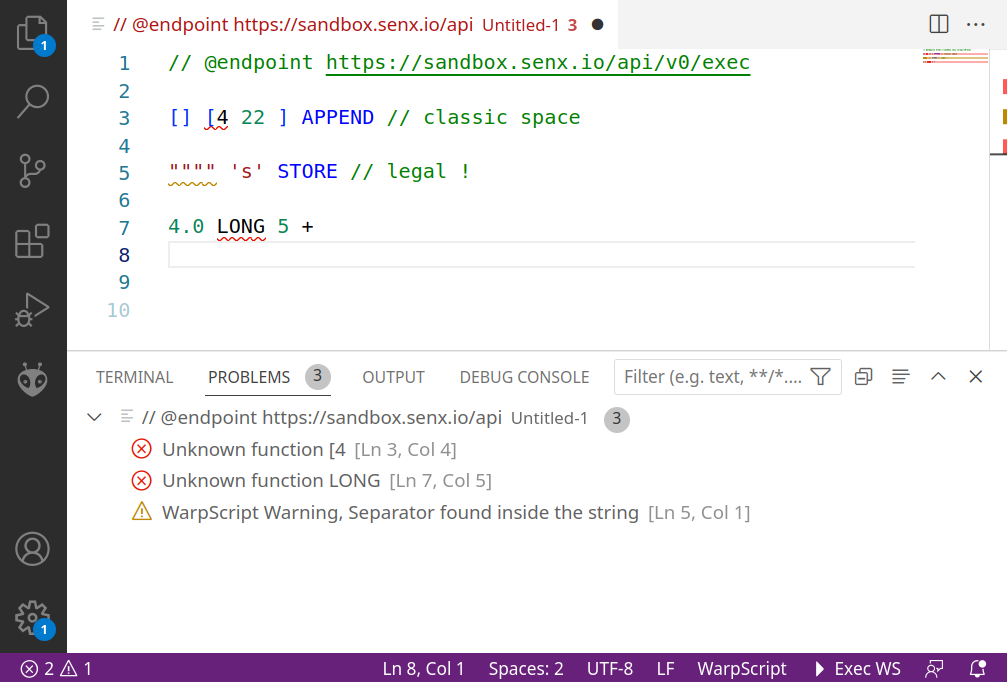
Task: Click the filter funnel icon
Action: 821,377
